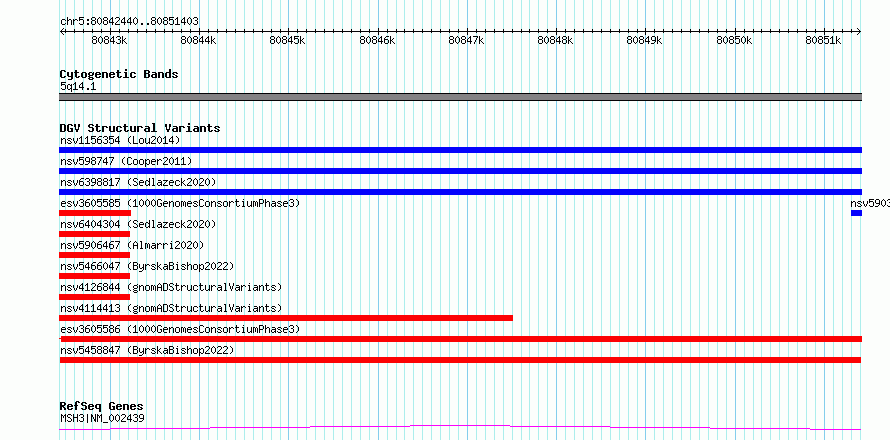The height and width of the screenshot is (440, 890).
Task: Click the partially visible nsv5903 label
Action: [870, 203]
